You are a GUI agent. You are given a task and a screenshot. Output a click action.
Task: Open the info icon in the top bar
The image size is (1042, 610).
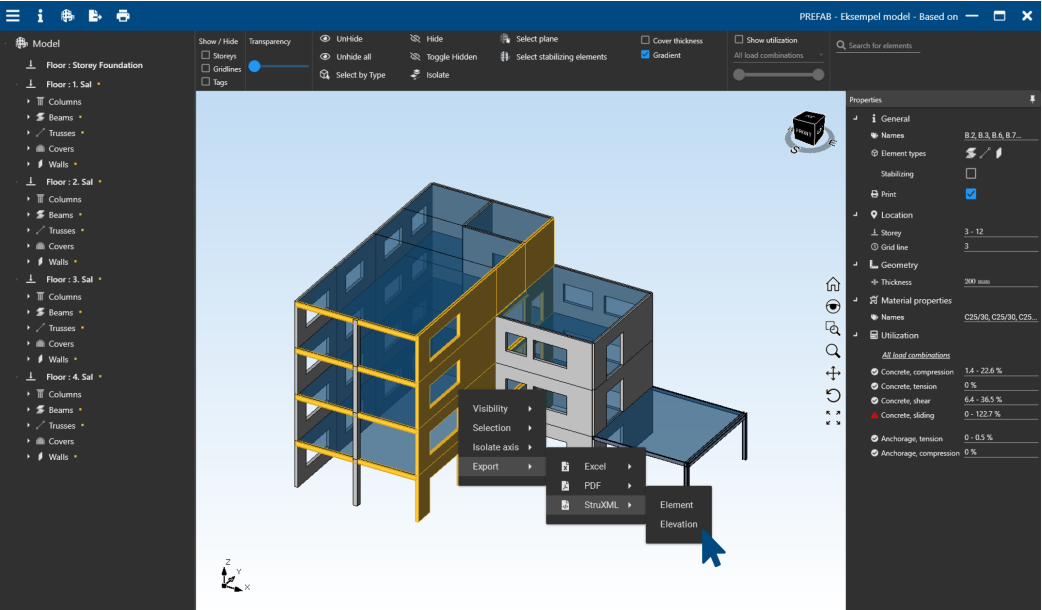(x=40, y=15)
